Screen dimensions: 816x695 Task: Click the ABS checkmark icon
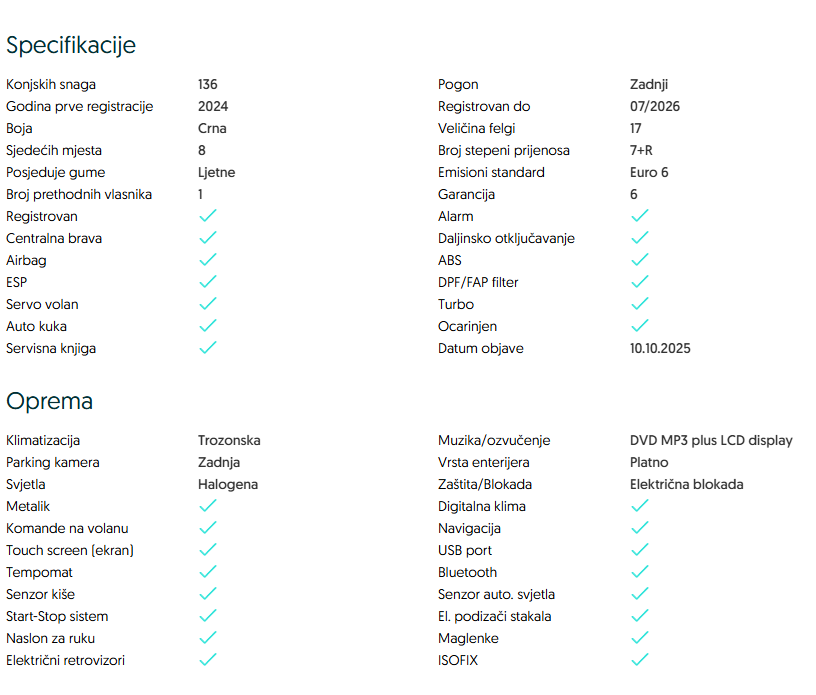[x=640, y=260]
